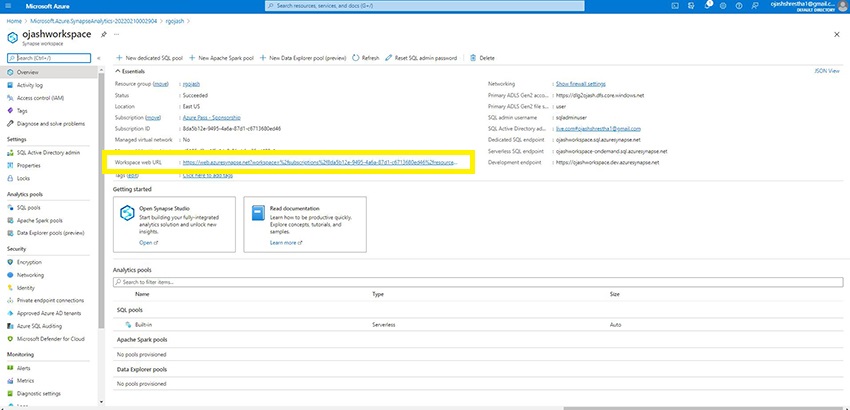Click the resource menu vertical scrollbar
The image size is (850, 410).
[101, 201]
